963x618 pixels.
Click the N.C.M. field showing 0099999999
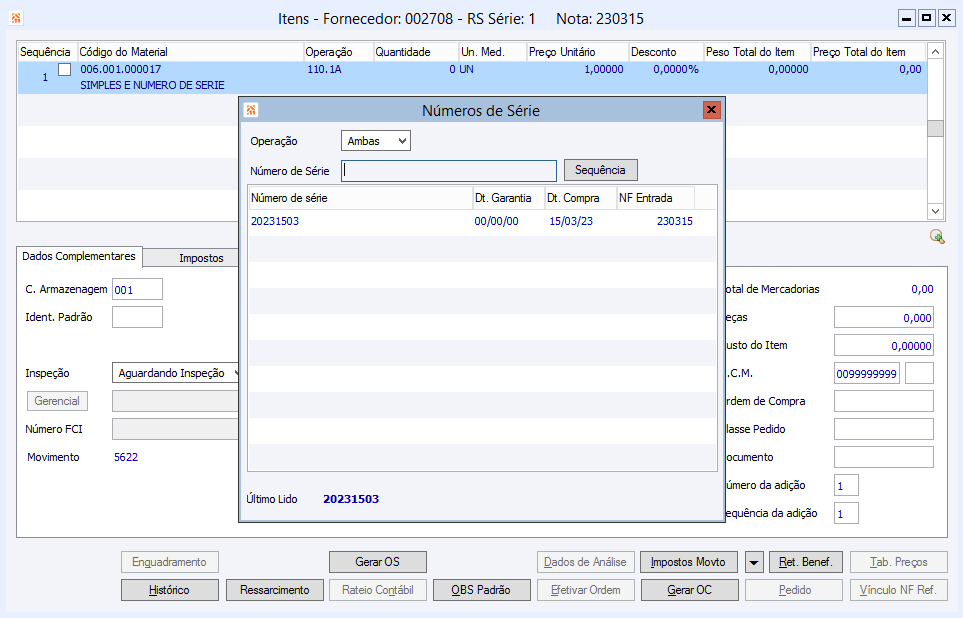(867, 374)
